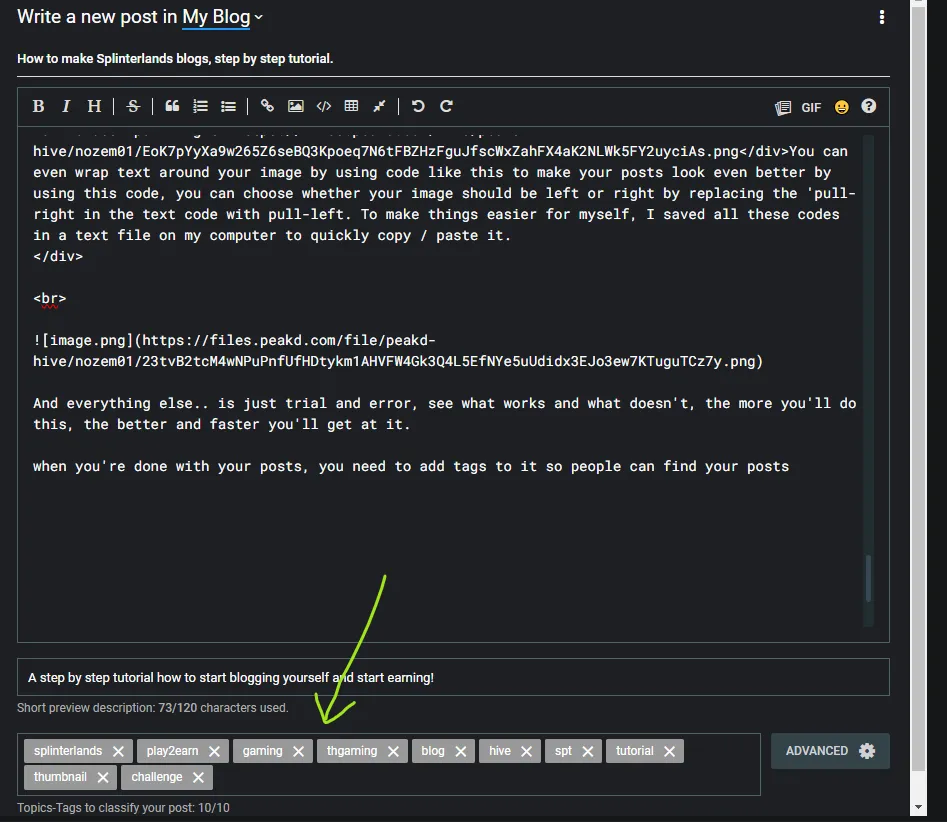
Task: Remove the challenge tag
Action: (198, 777)
